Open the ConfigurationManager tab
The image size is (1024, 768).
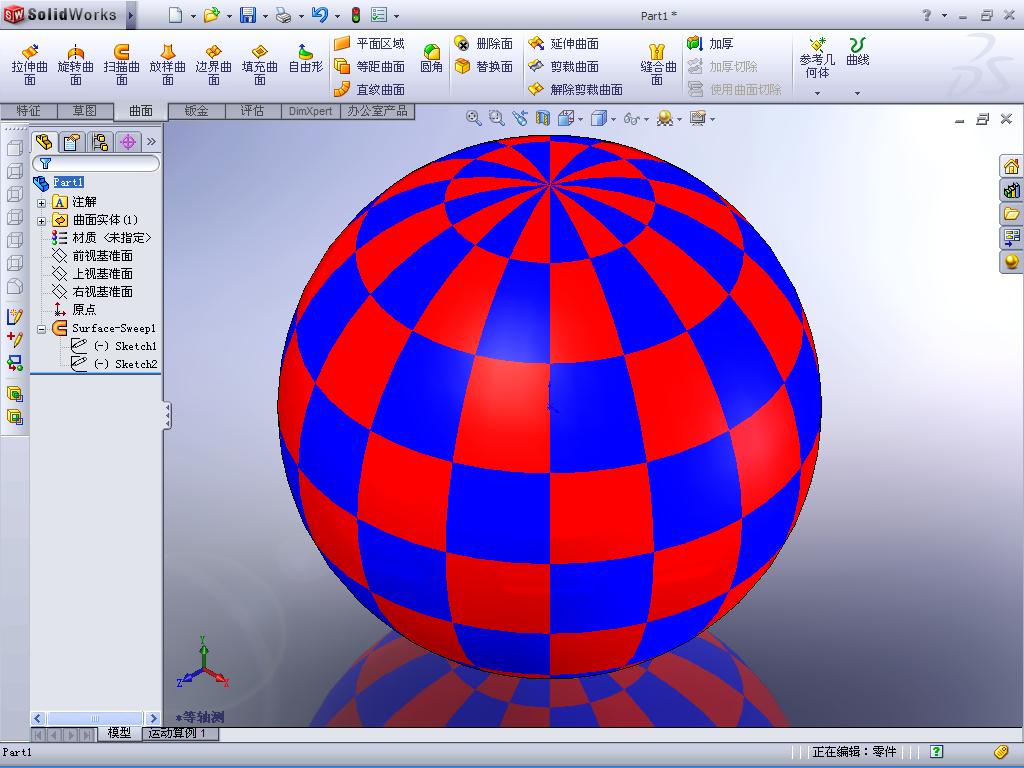pyautogui.click(x=99, y=142)
